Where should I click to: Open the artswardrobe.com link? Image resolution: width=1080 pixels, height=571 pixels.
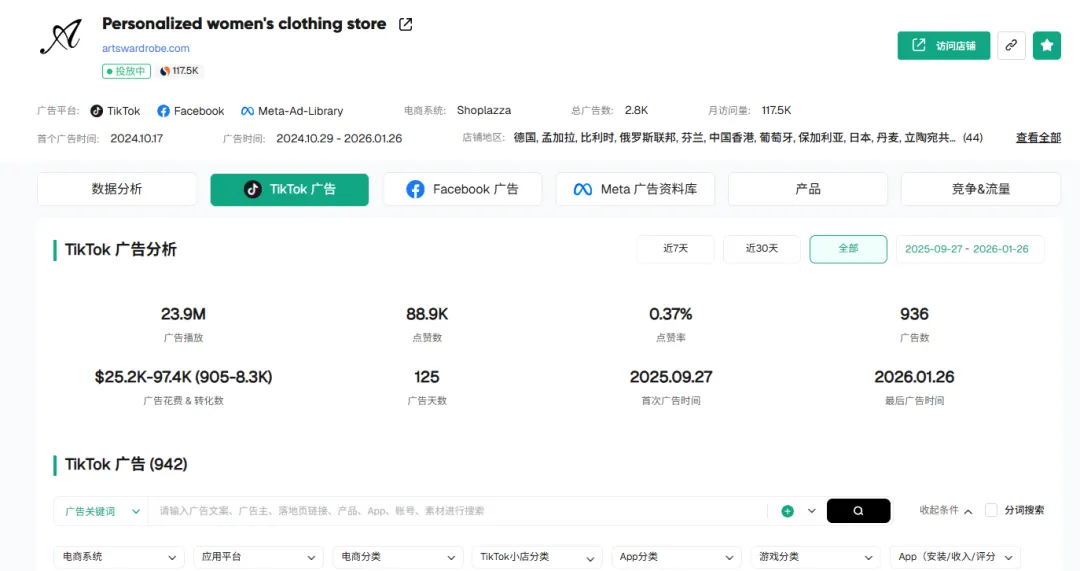coord(146,48)
